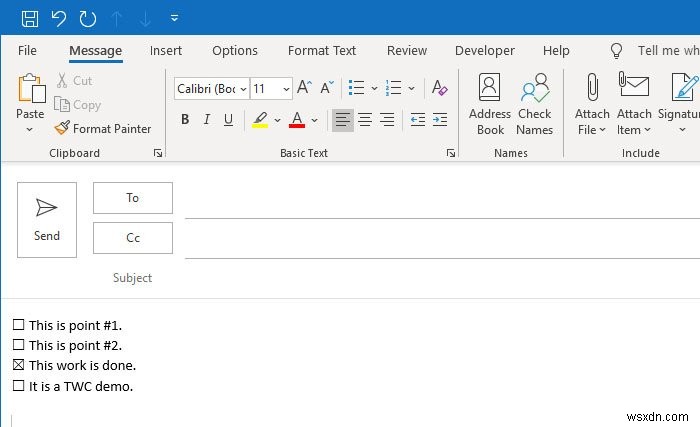Expand the numbering library arrow

411,88
